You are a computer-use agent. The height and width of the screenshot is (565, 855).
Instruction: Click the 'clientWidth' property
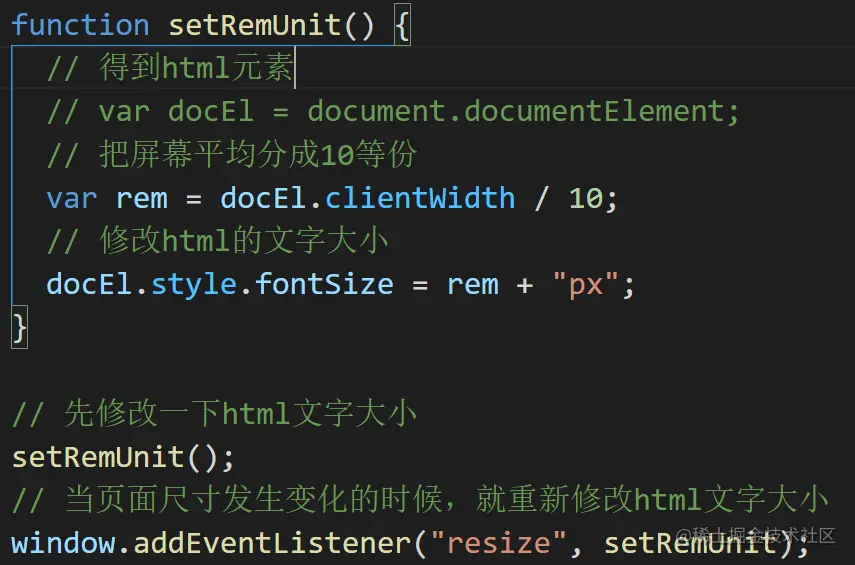pyautogui.click(x=420, y=197)
